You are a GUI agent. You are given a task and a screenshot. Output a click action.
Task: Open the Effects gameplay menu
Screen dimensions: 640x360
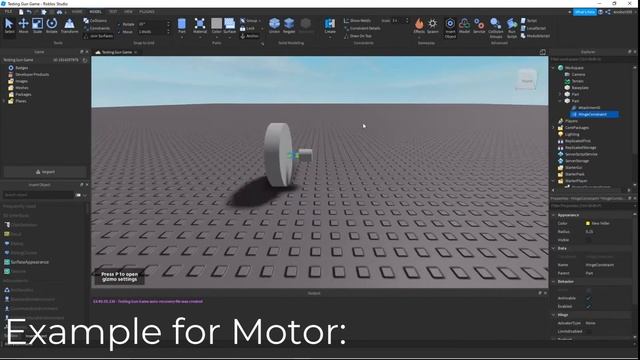coord(419,25)
